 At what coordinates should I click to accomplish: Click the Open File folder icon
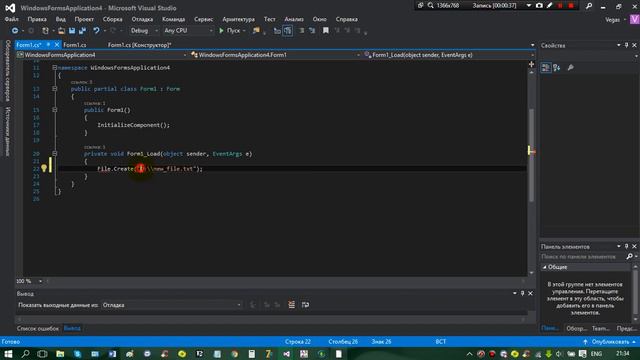(61, 31)
